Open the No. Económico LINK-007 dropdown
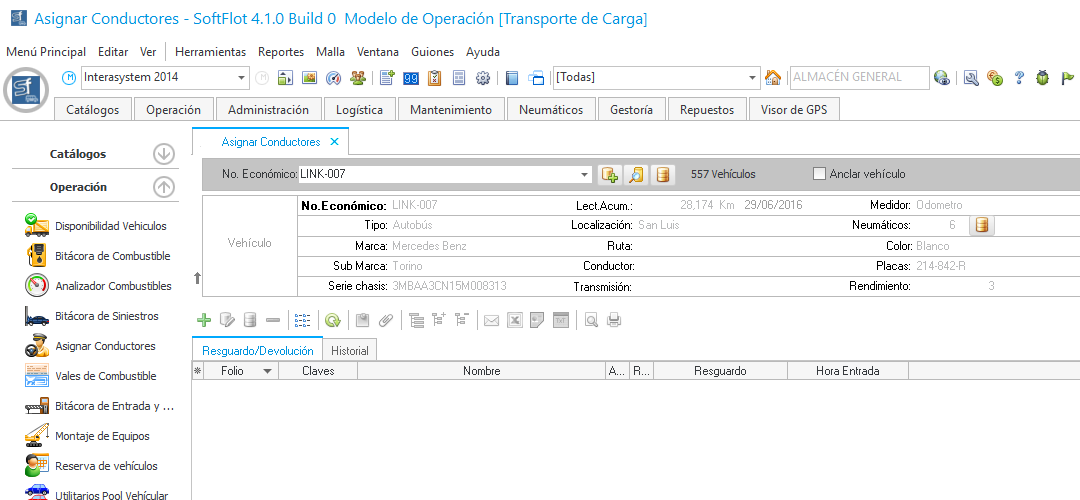Screen dimensions: 1080x500 tap(585, 175)
